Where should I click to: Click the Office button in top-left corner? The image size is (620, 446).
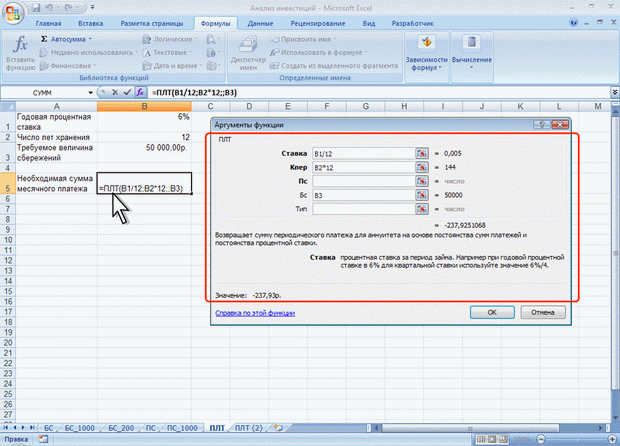[11, 11]
